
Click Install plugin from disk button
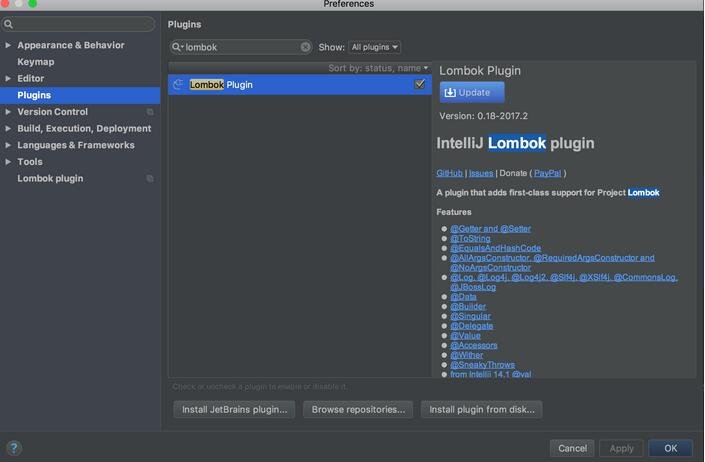[x=481, y=409]
